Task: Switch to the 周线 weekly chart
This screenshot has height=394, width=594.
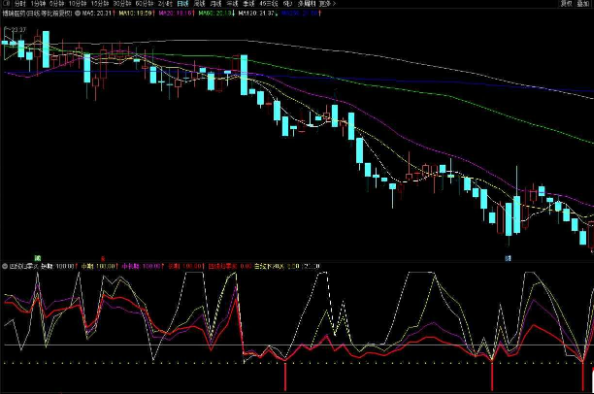Action: click(x=199, y=4)
